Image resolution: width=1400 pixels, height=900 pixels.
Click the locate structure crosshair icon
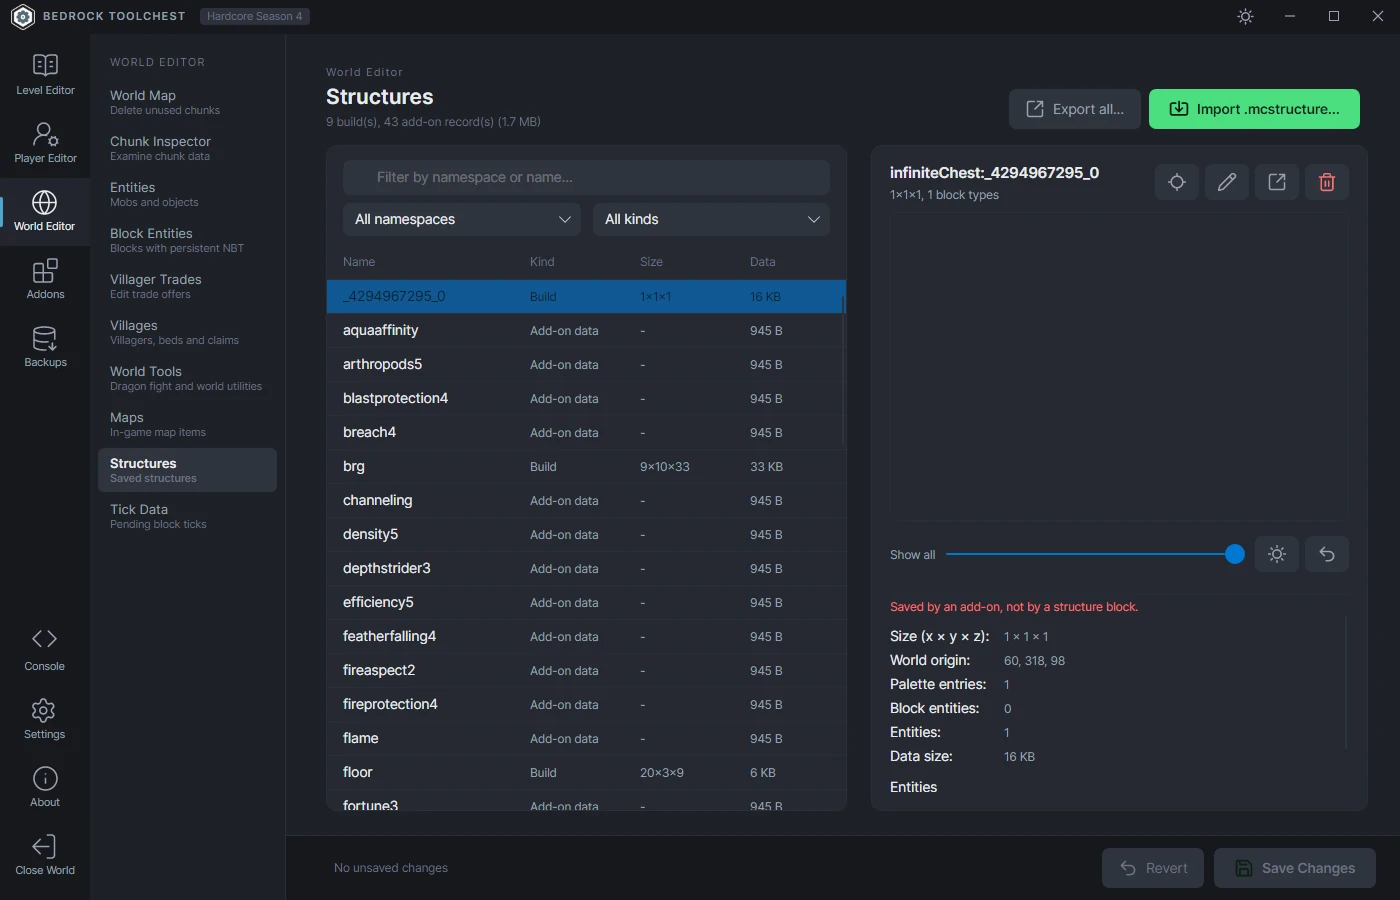coord(1177,182)
